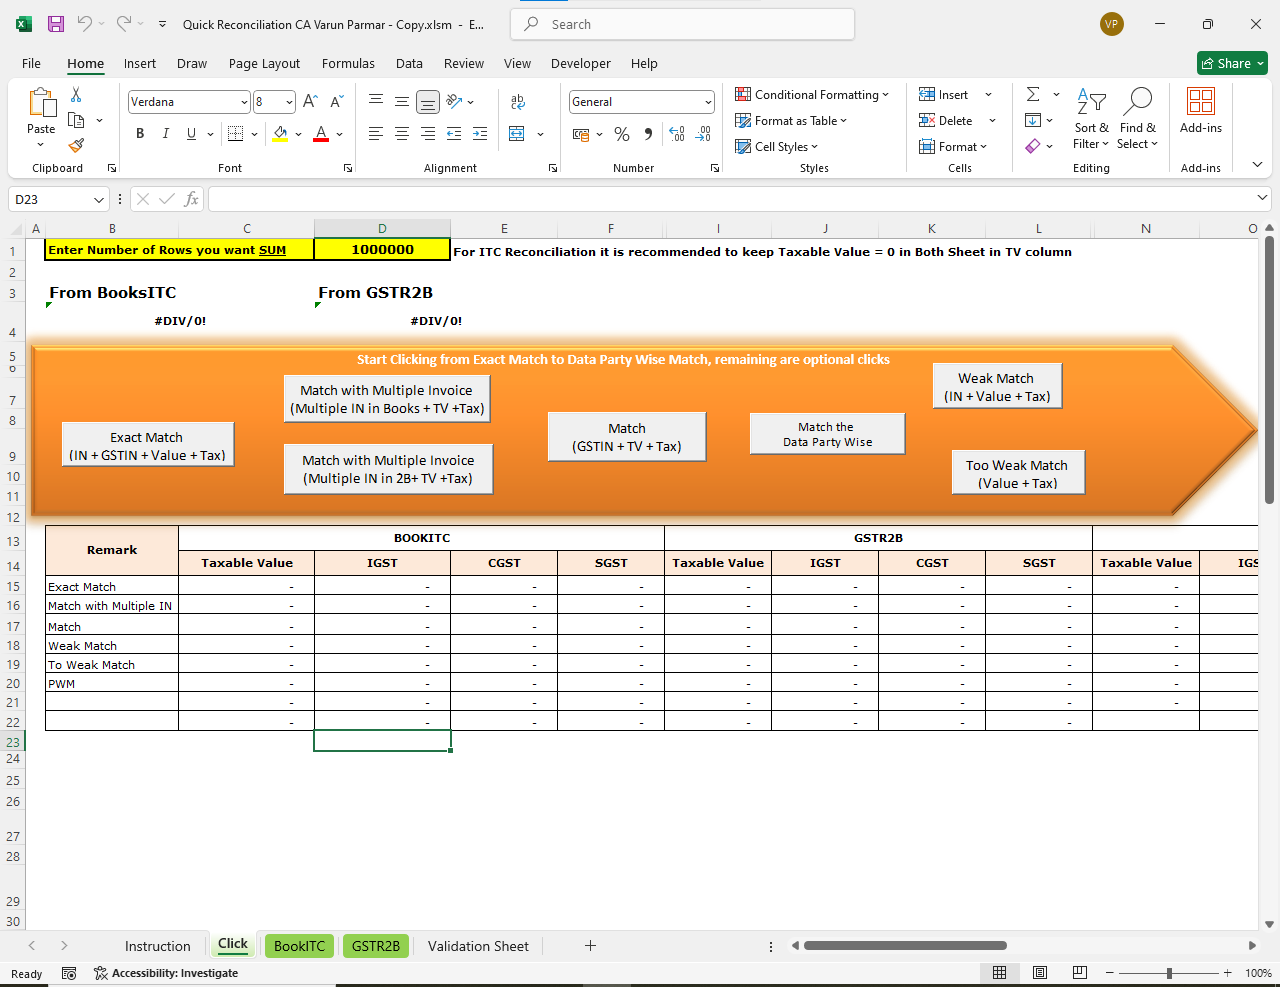Click the Format Painter icon

(x=76, y=145)
